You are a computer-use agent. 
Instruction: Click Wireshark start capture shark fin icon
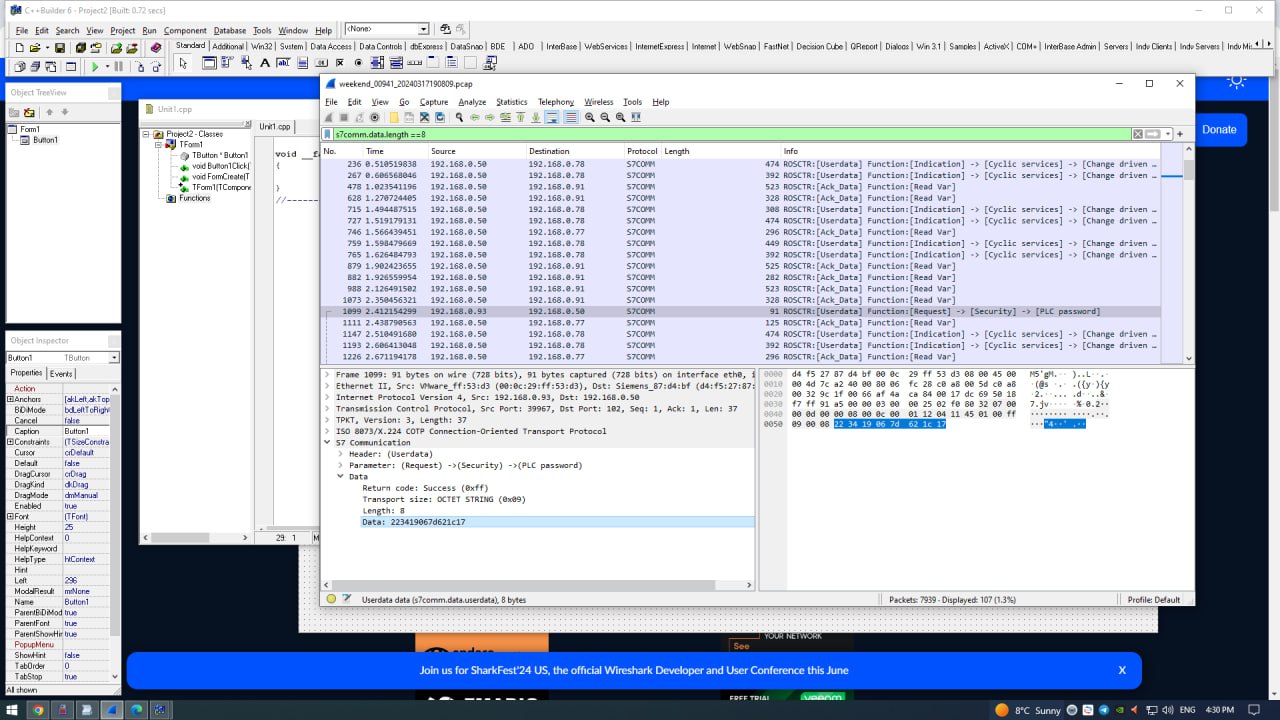click(328, 117)
